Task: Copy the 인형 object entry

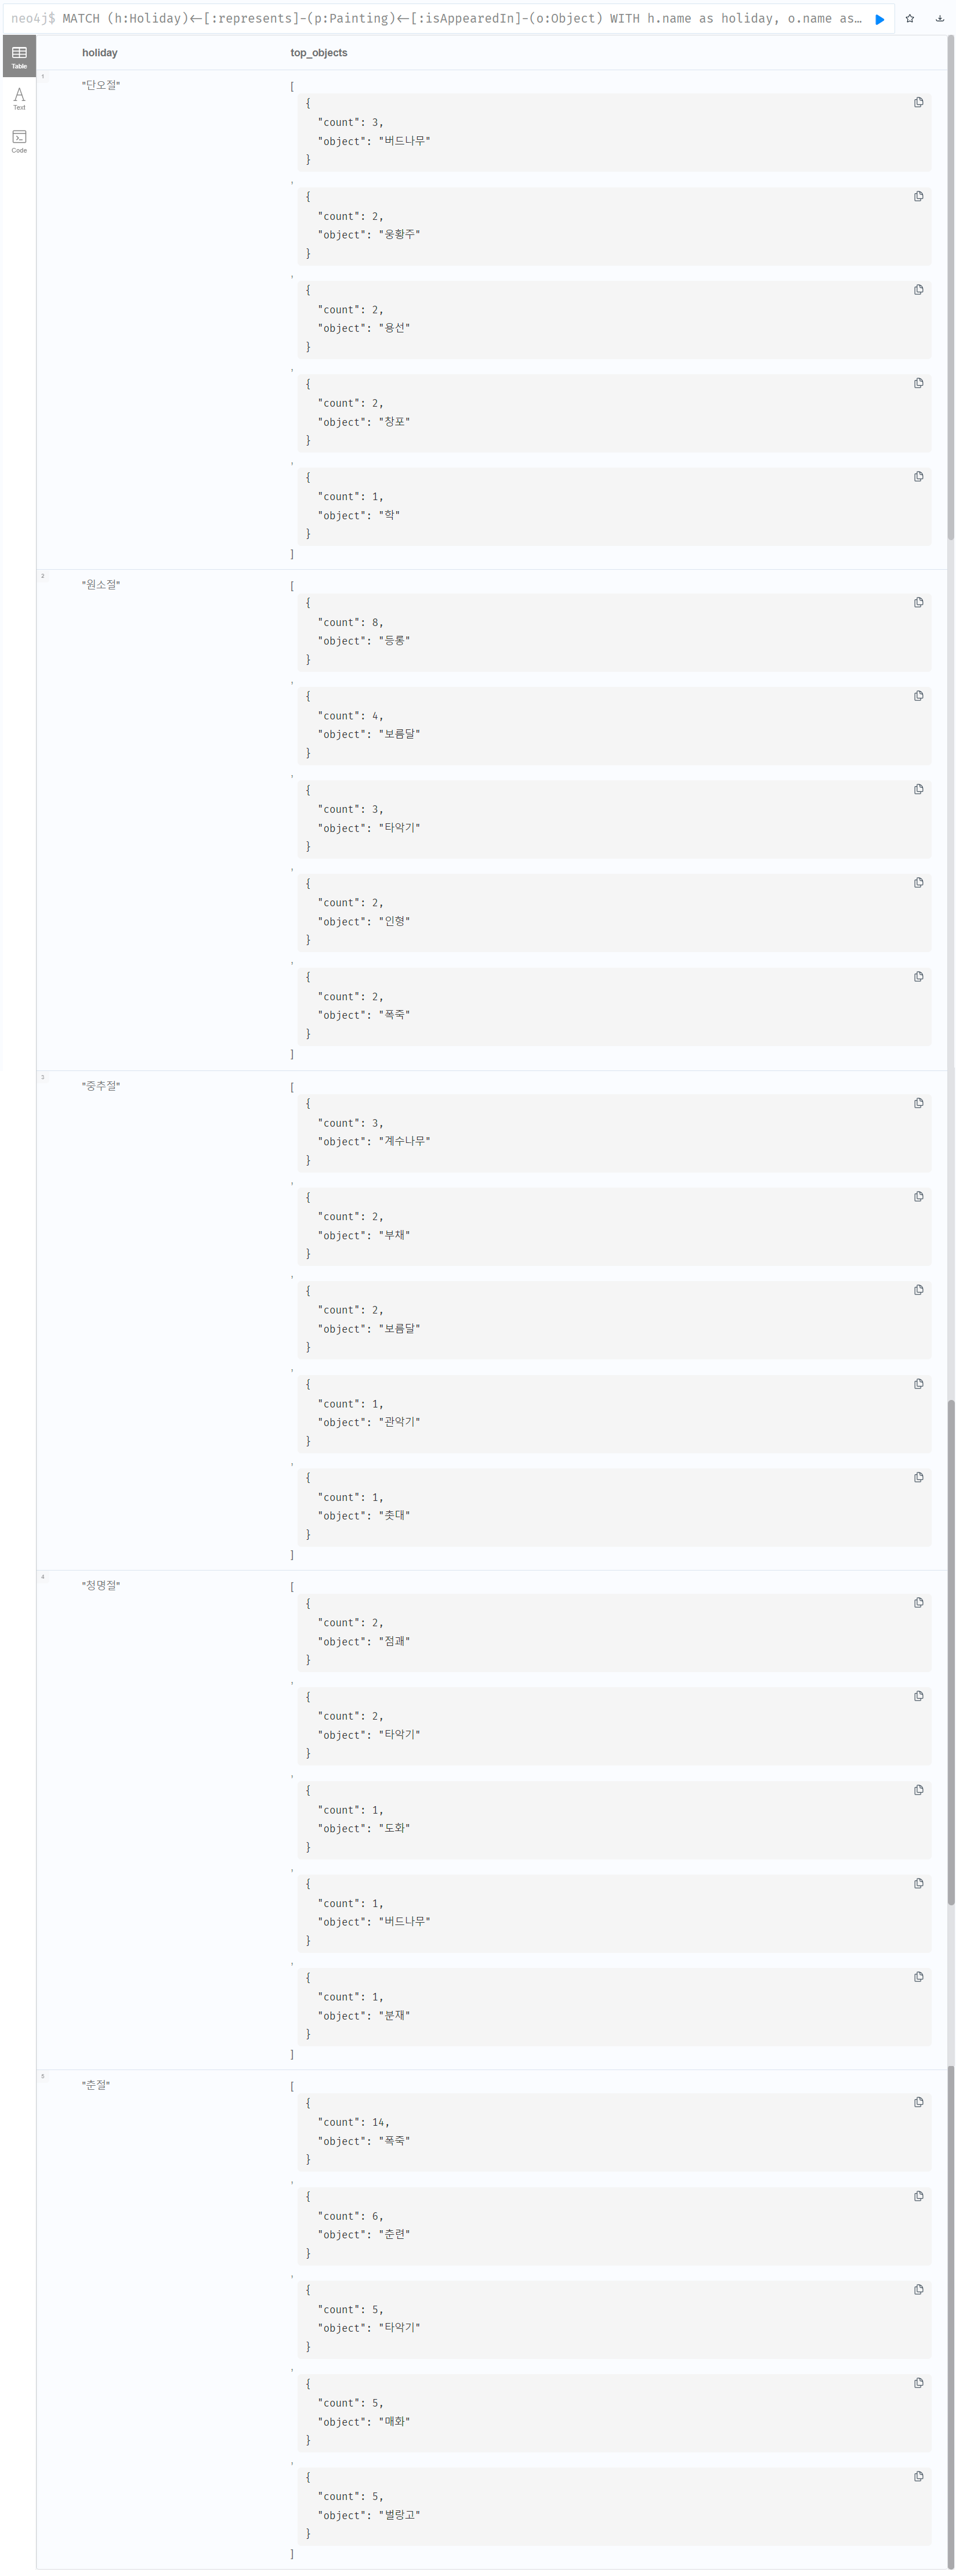Action: point(918,883)
